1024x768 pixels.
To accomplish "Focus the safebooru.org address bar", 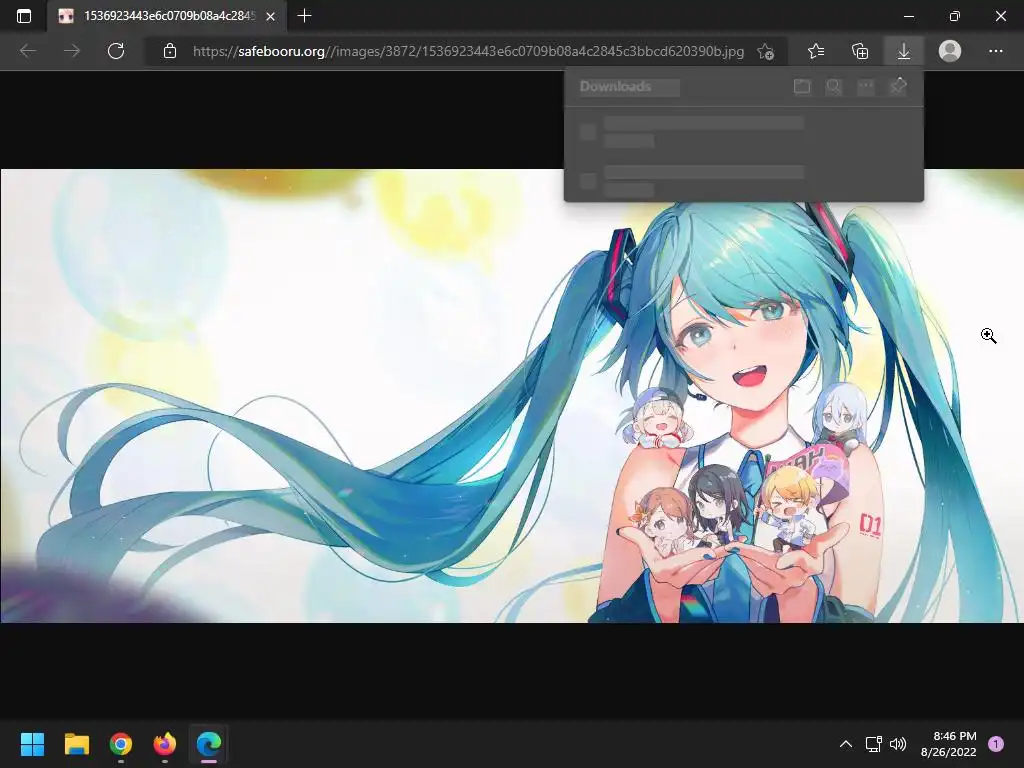I will [468, 51].
